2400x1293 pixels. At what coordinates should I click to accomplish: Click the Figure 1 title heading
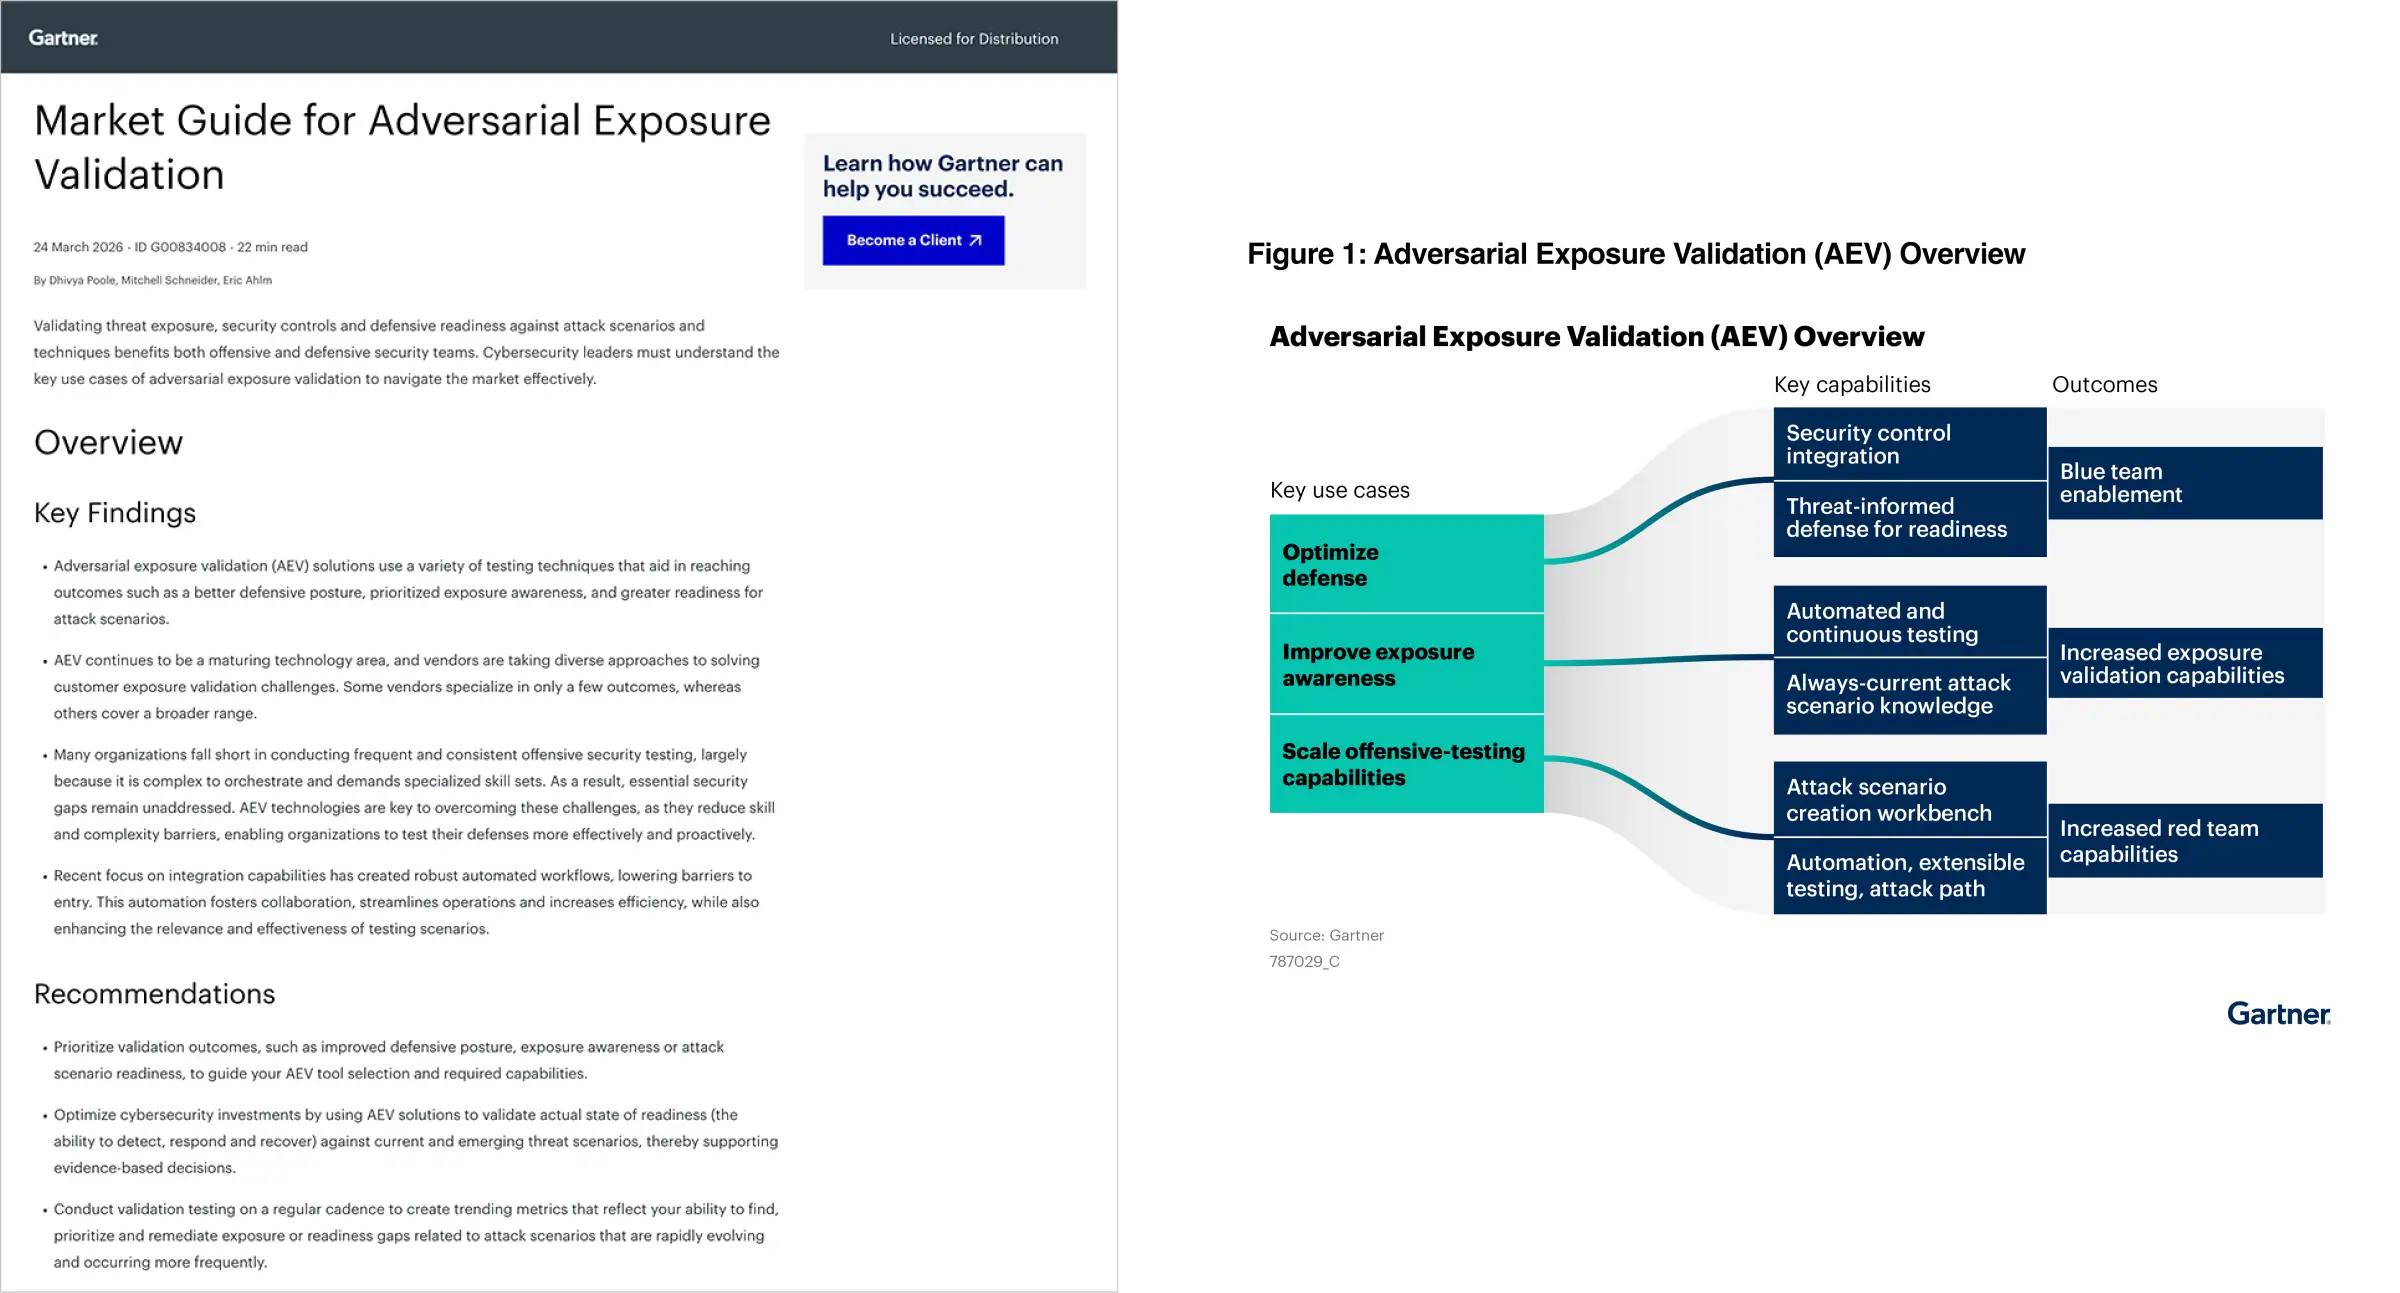click(x=1635, y=254)
